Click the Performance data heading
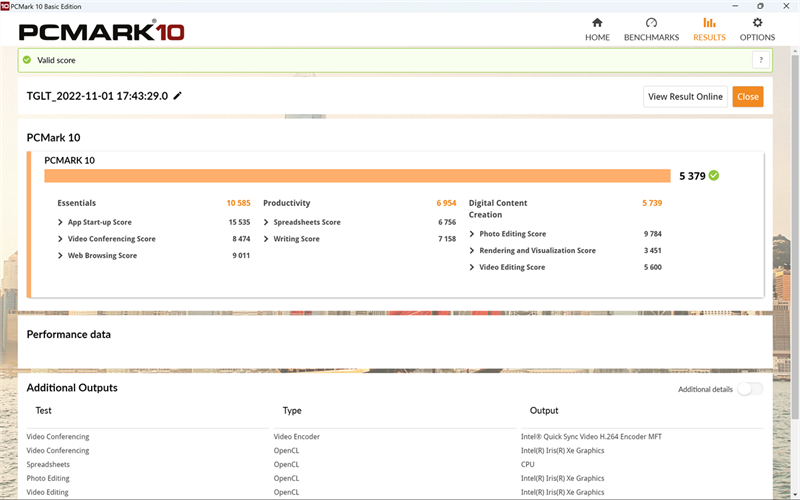 tap(68, 334)
